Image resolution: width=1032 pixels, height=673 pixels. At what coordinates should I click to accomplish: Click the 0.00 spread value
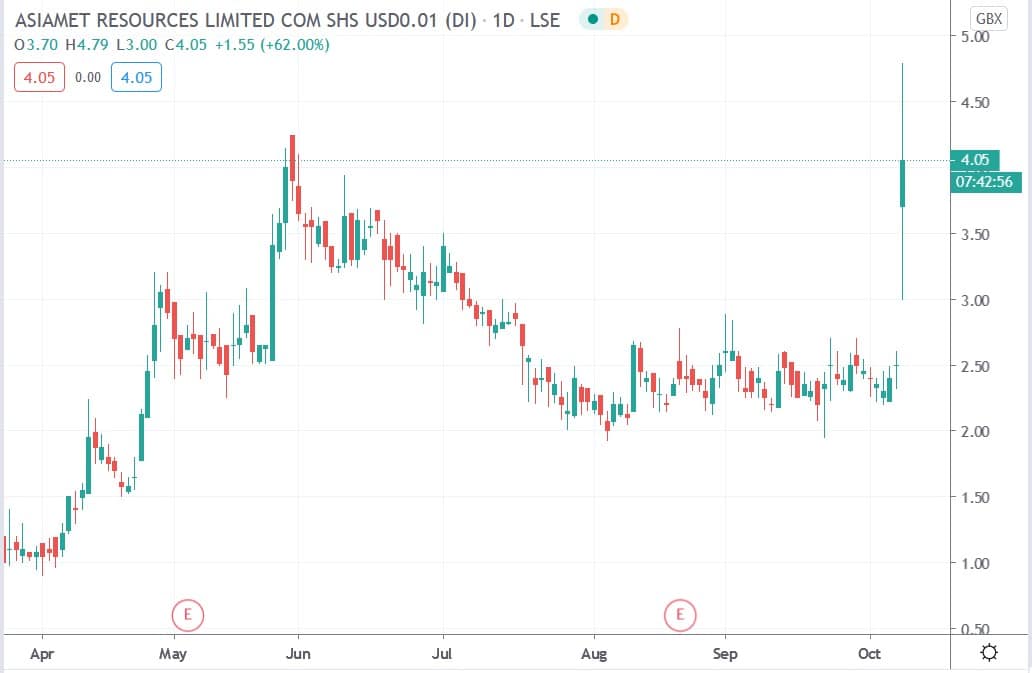87,77
